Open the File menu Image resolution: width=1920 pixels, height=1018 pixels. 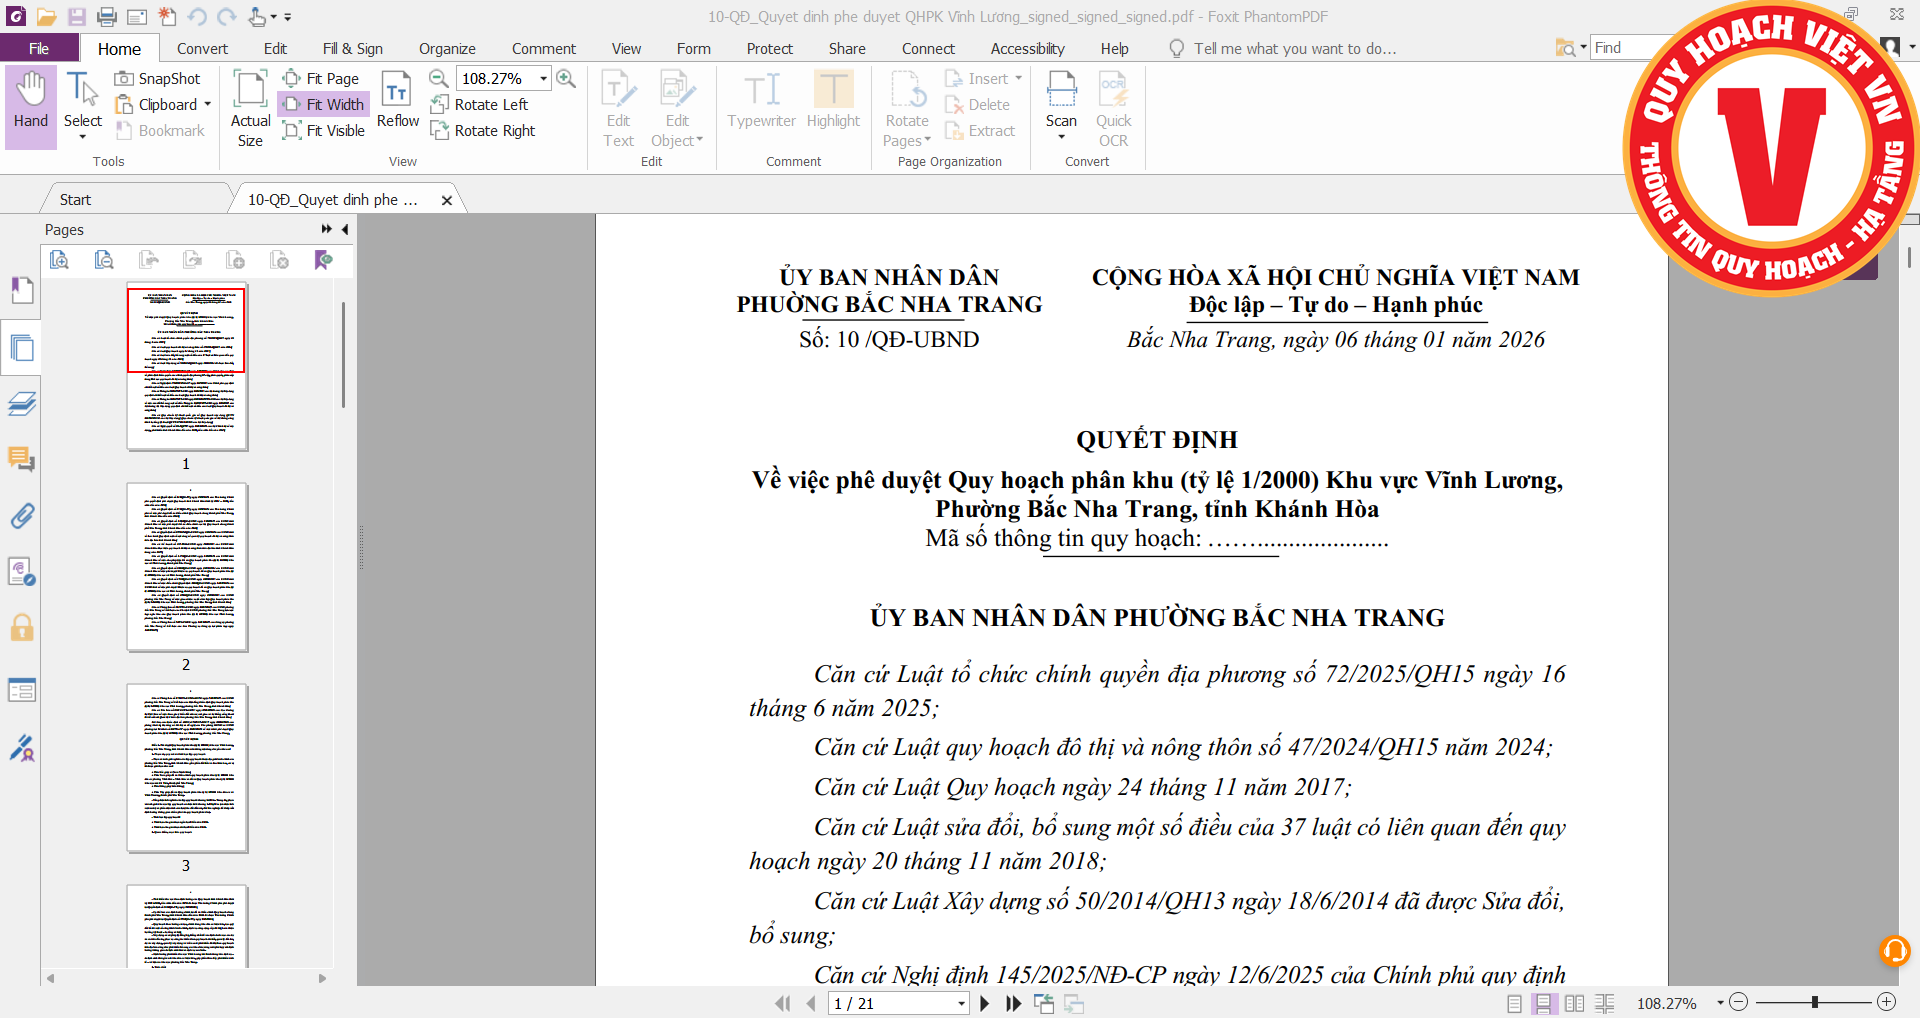(39, 48)
